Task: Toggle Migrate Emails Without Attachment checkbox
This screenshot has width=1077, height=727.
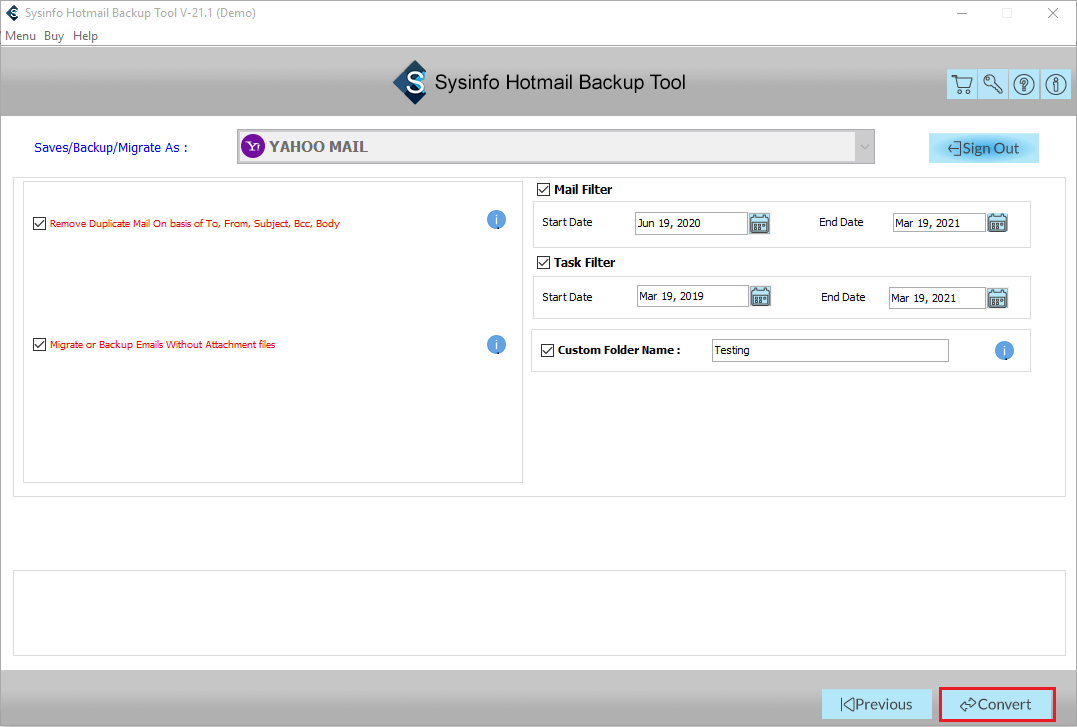Action: click(x=39, y=344)
